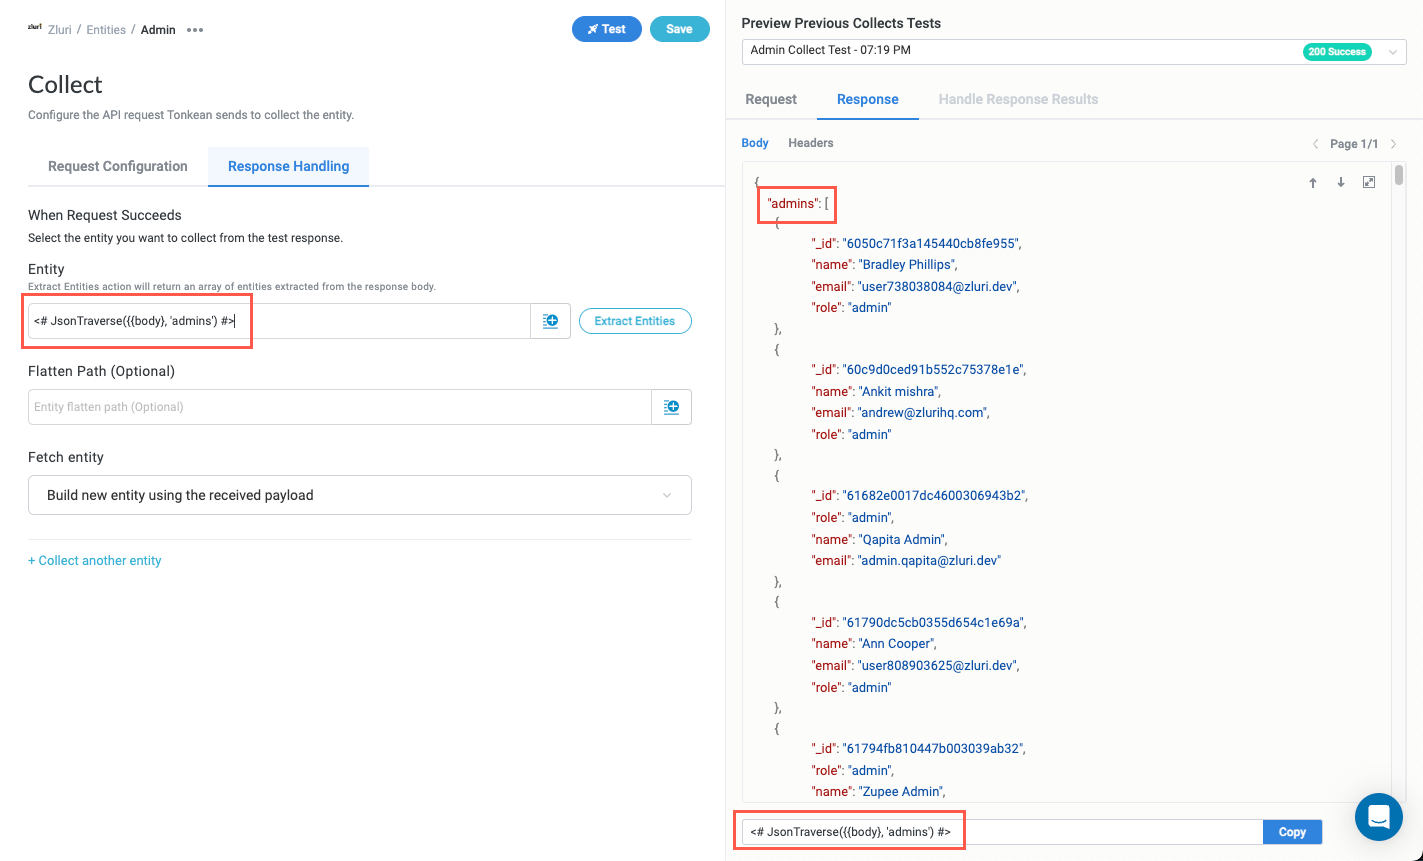
Task: Click the insert field icon beside the Entity input
Action: click(551, 320)
